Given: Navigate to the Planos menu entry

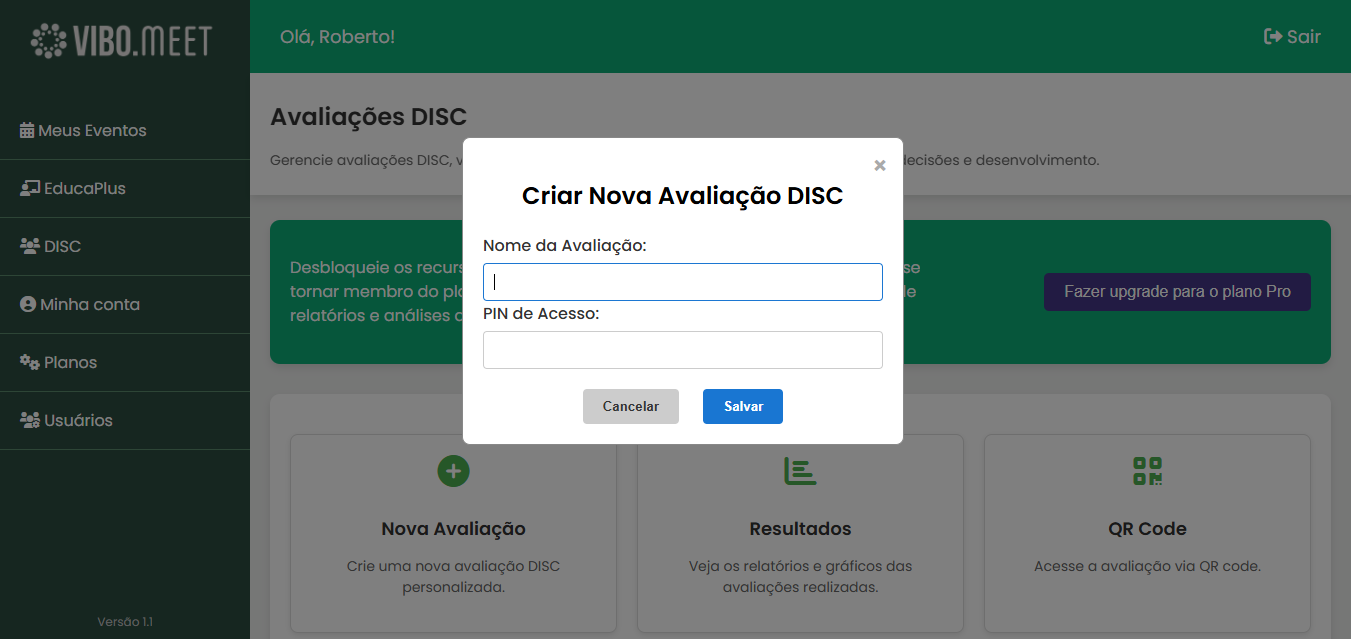Looking at the screenshot, I should (70, 361).
